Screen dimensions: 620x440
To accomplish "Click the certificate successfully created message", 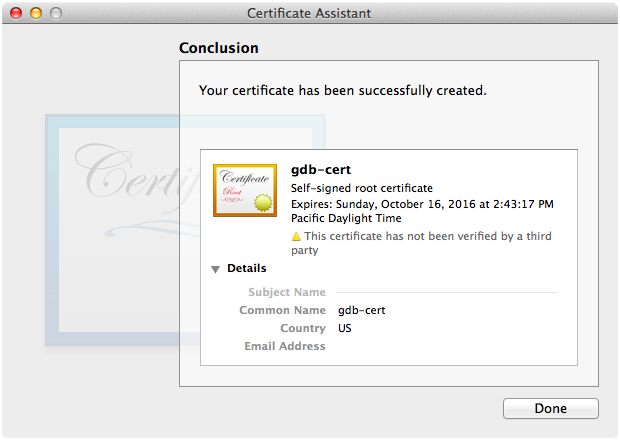I will [x=342, y=90].
